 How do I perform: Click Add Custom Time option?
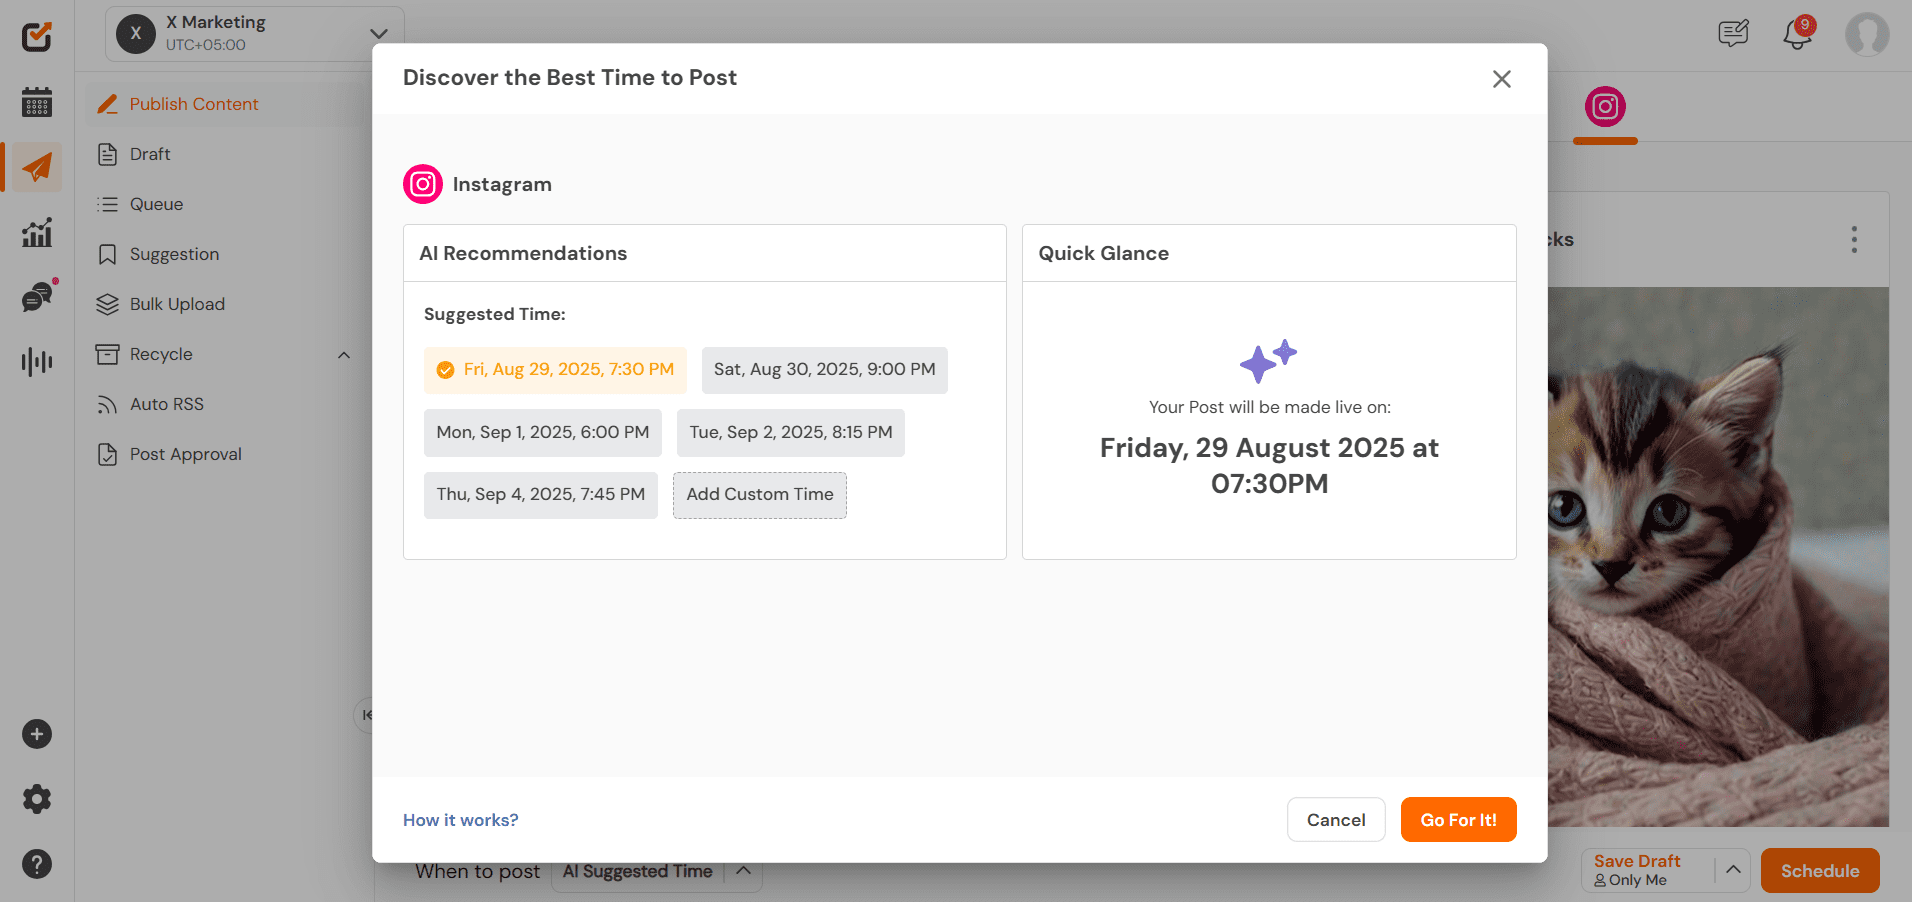point(759,495)
